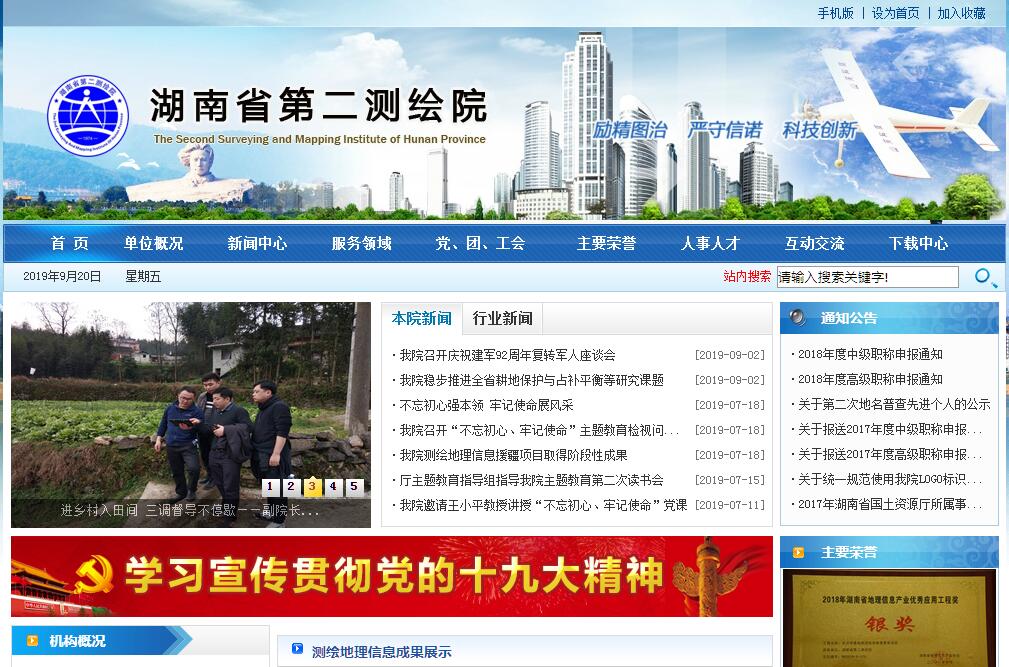Open the 新闻中心 navigation menu
The image size is (1009, 667).
[257, 243]
